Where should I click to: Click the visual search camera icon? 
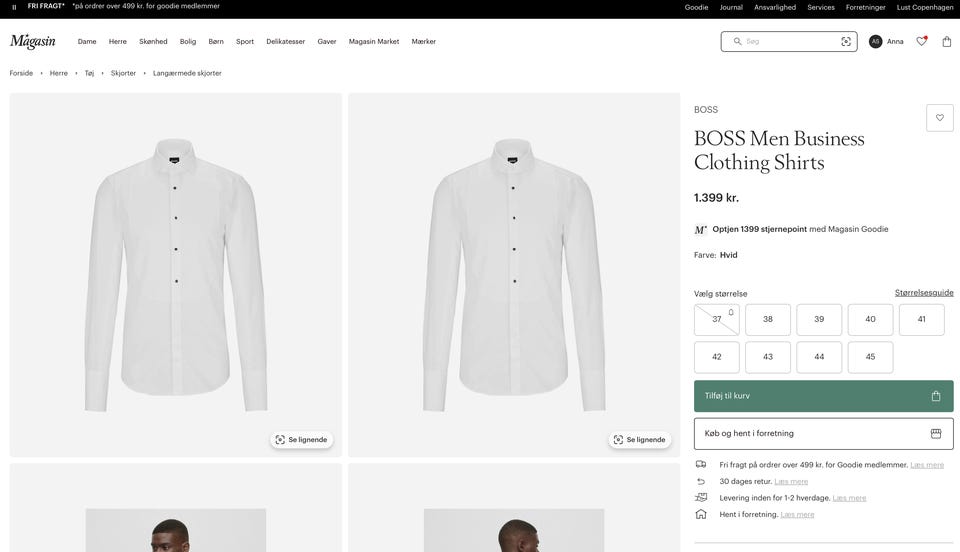coord(846,41)
